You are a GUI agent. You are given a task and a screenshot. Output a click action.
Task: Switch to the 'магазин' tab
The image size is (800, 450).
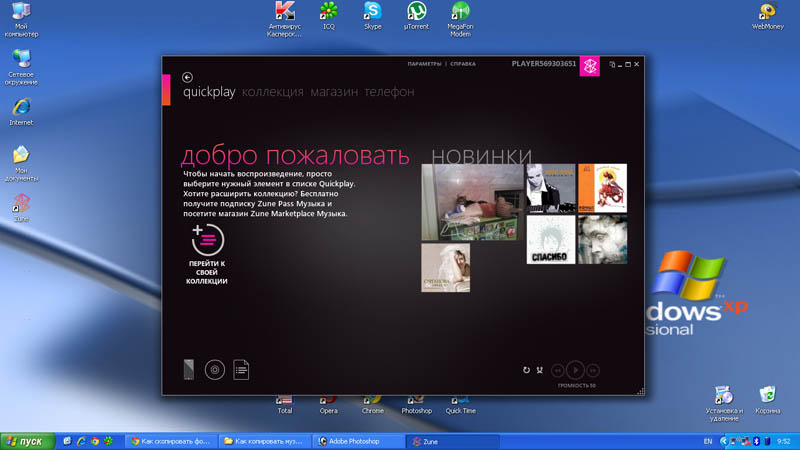point(334,92)
